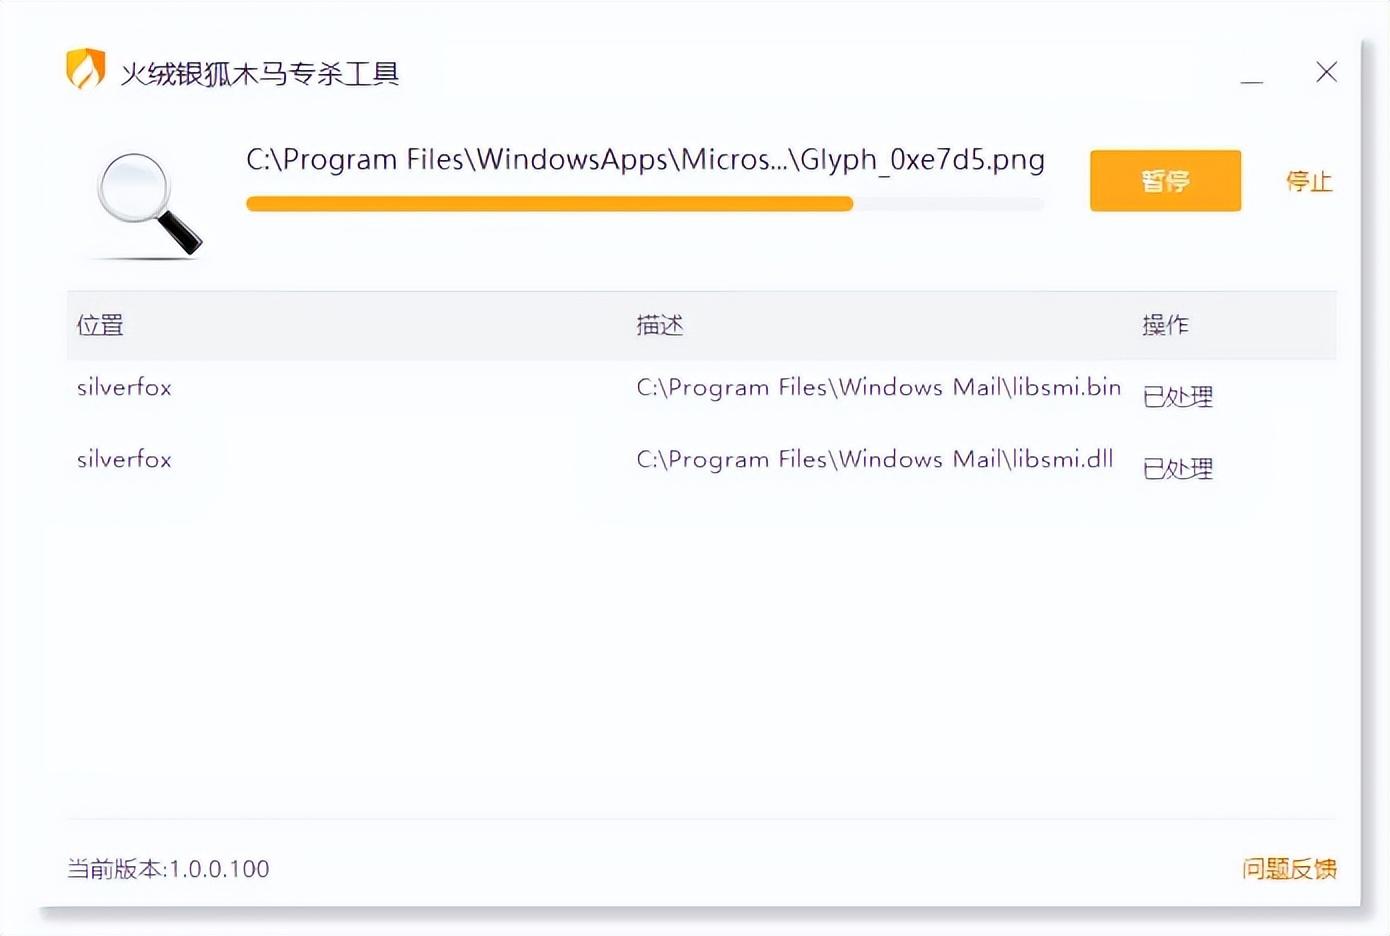This screenshot has height=936, width=1390.
Task: Select silverfox row for libsmi.dll
Action: 701,468
